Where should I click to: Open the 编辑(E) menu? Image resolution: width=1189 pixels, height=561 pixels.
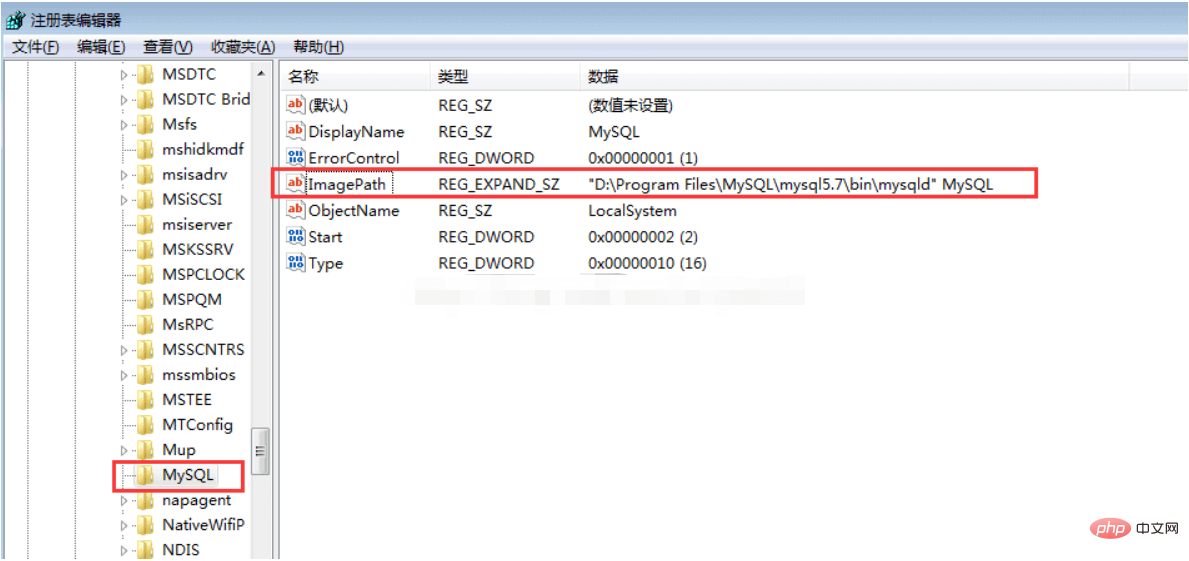[101, 47]
